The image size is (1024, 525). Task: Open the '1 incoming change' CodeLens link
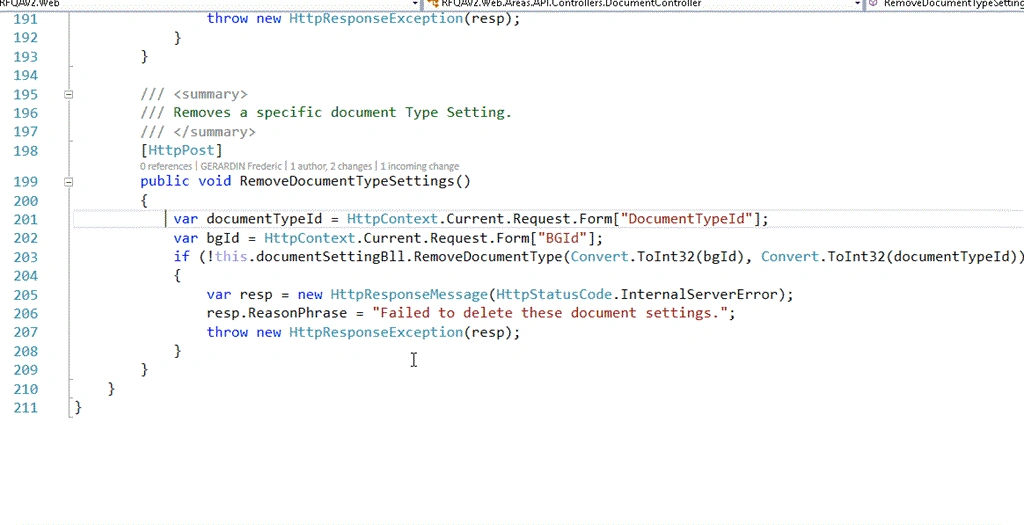point(420,167)
